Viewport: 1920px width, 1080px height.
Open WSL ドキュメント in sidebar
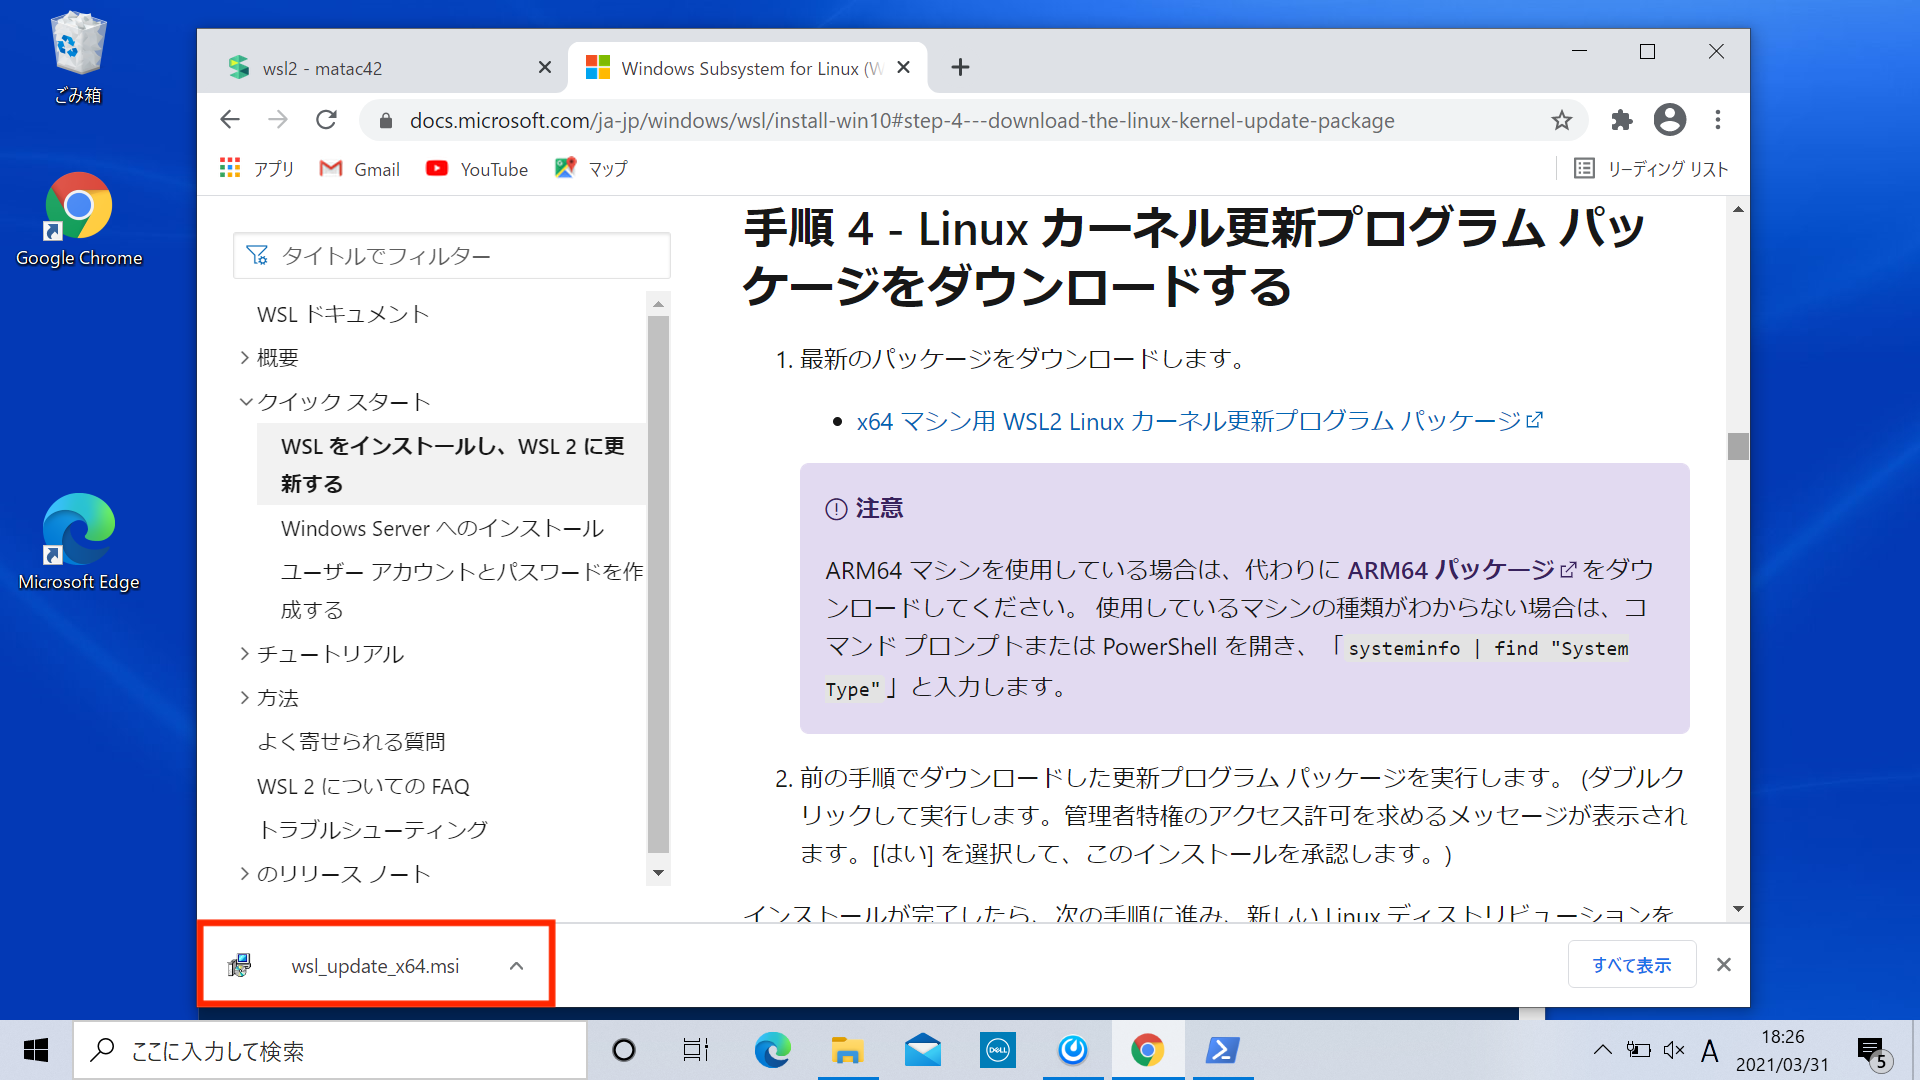click(x=343, y=314)
